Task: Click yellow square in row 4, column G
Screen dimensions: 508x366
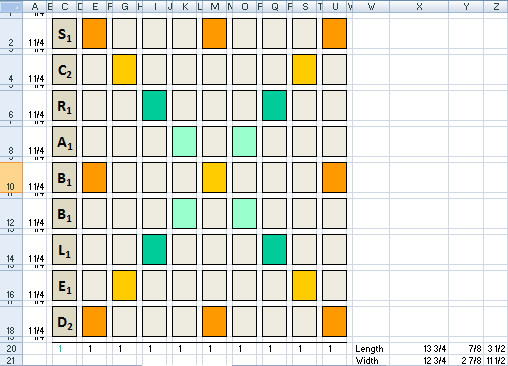Action: click(125, 69)
